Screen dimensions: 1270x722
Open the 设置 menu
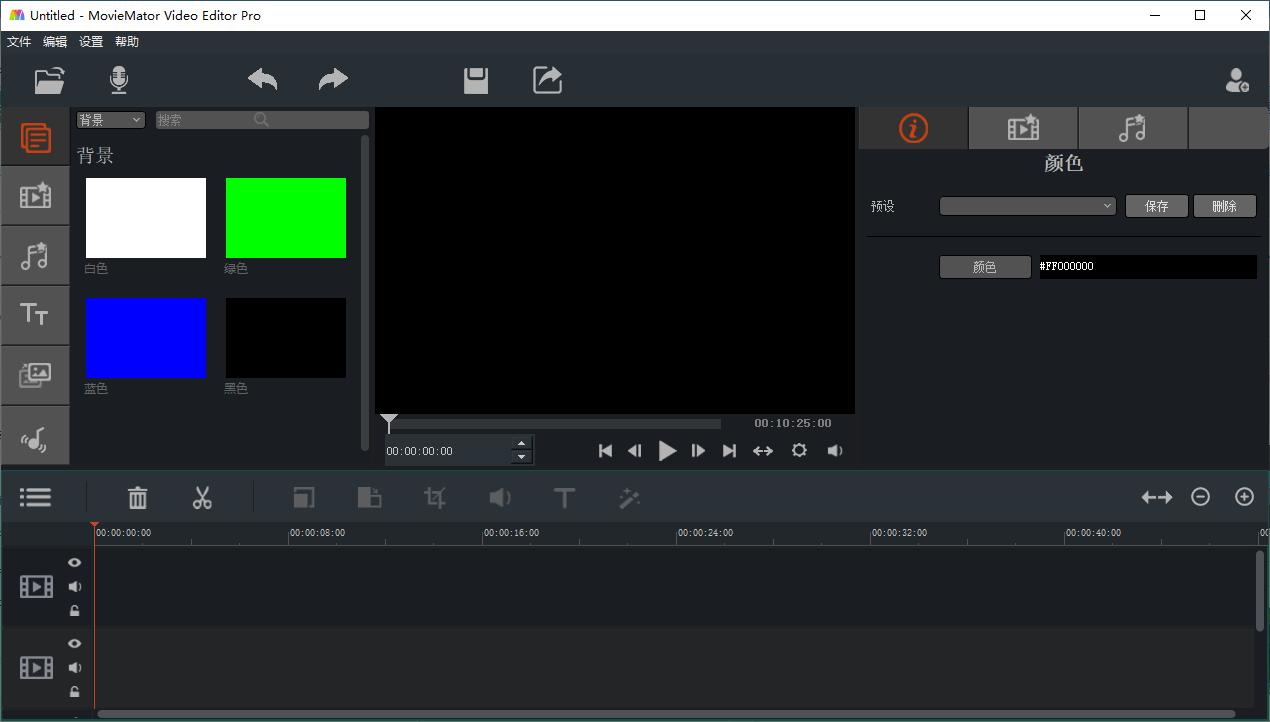(x=91, y=42)
